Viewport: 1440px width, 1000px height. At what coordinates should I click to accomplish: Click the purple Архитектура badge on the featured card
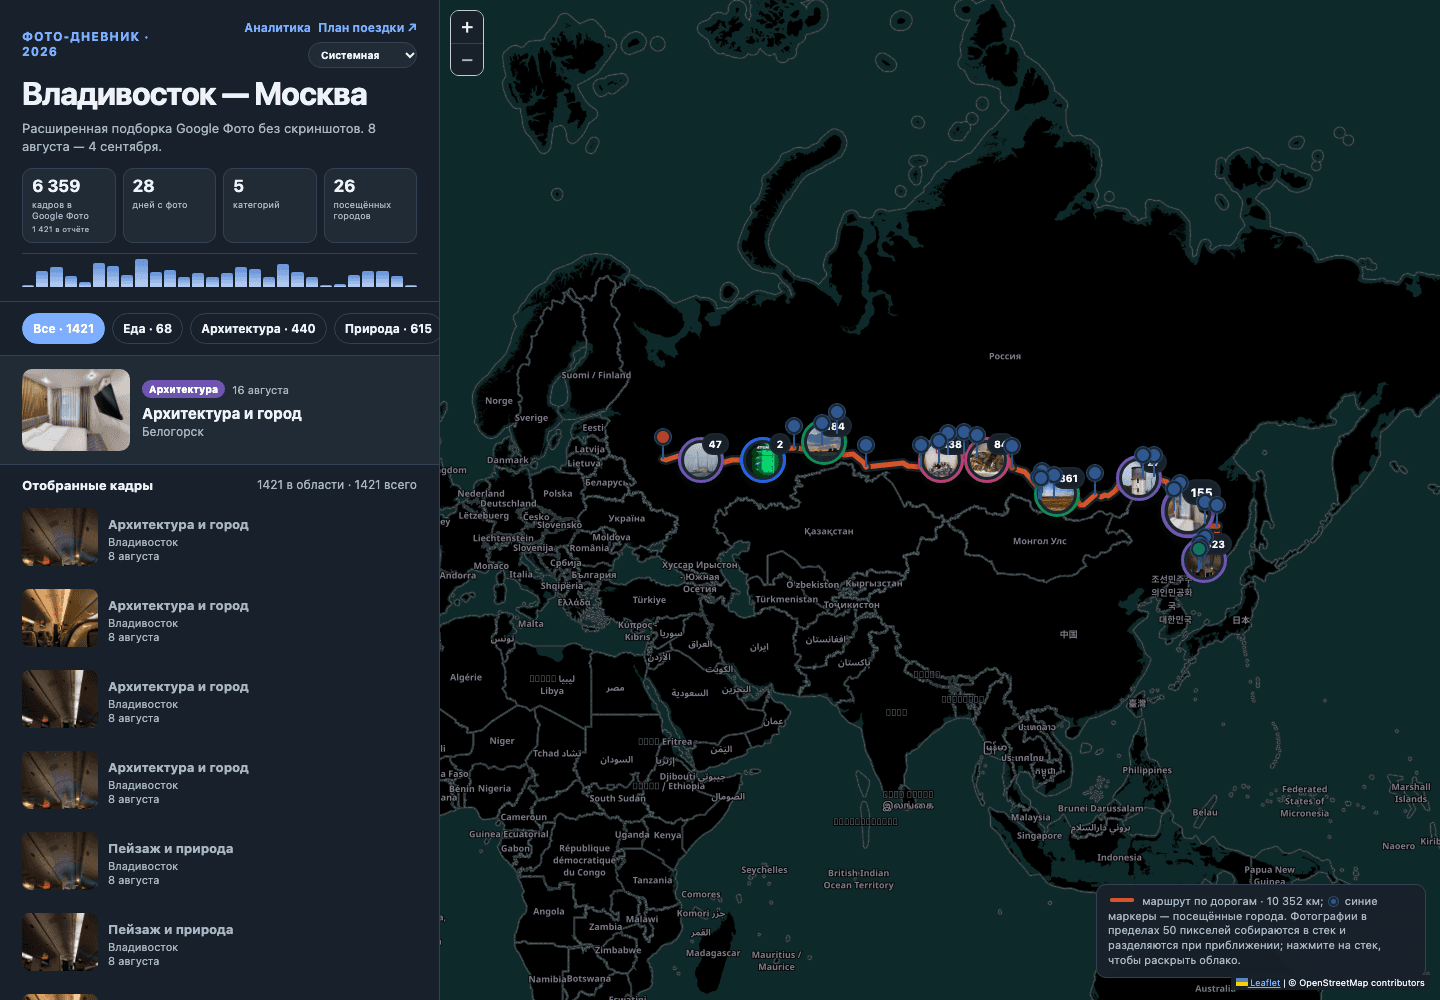183,389
